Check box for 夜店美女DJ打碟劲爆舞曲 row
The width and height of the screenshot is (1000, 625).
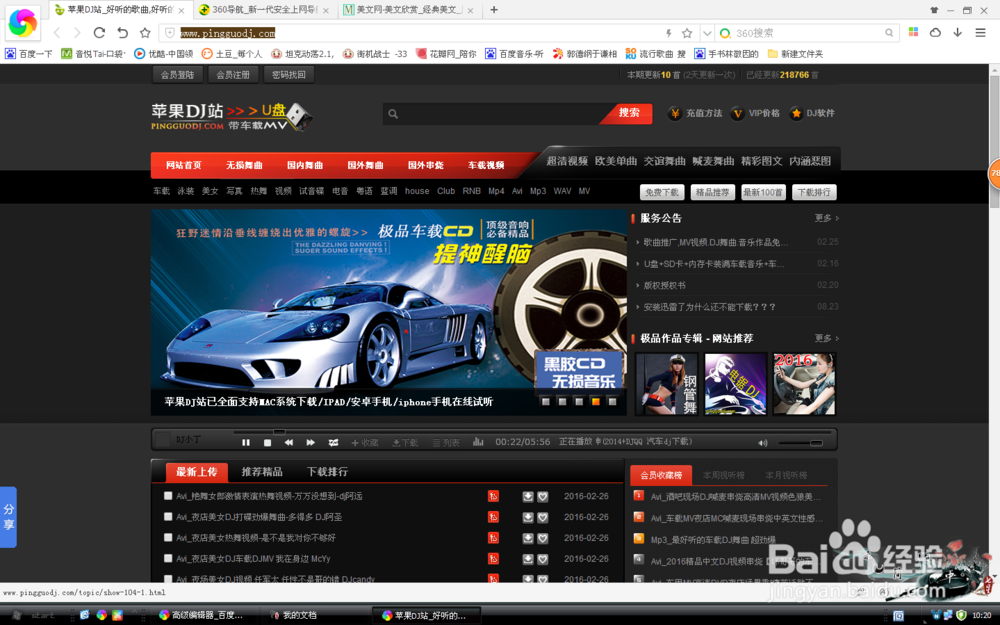(168, 517)
